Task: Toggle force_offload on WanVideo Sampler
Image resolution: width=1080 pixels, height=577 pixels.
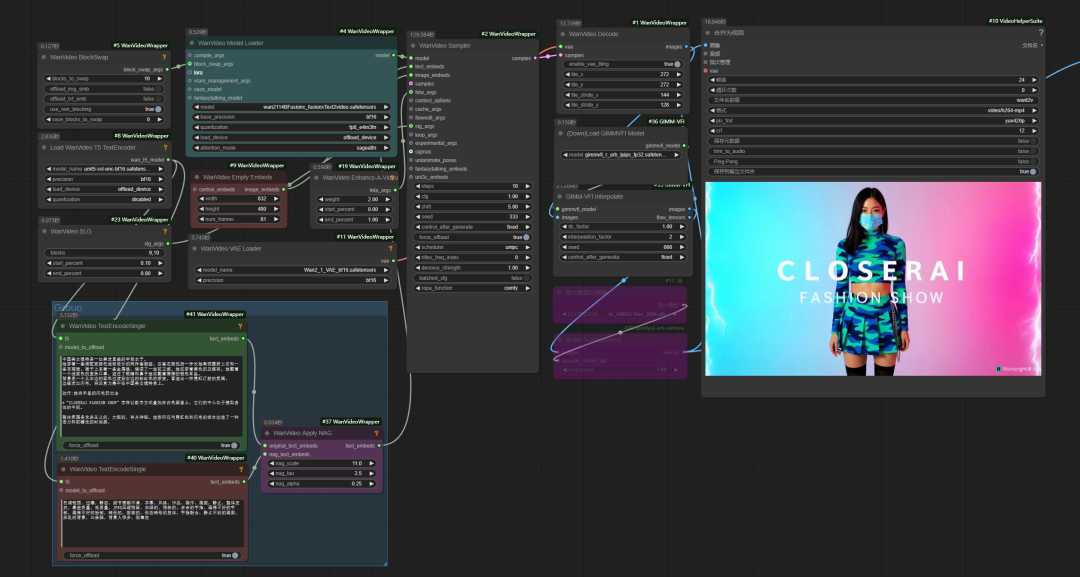Action: (x=473, y=237)
